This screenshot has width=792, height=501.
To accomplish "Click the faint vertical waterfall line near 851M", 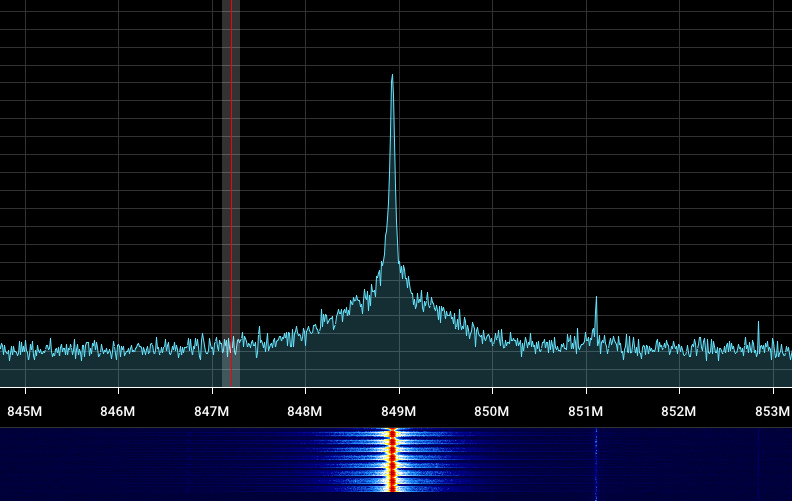I will click(x=596, y=464).
